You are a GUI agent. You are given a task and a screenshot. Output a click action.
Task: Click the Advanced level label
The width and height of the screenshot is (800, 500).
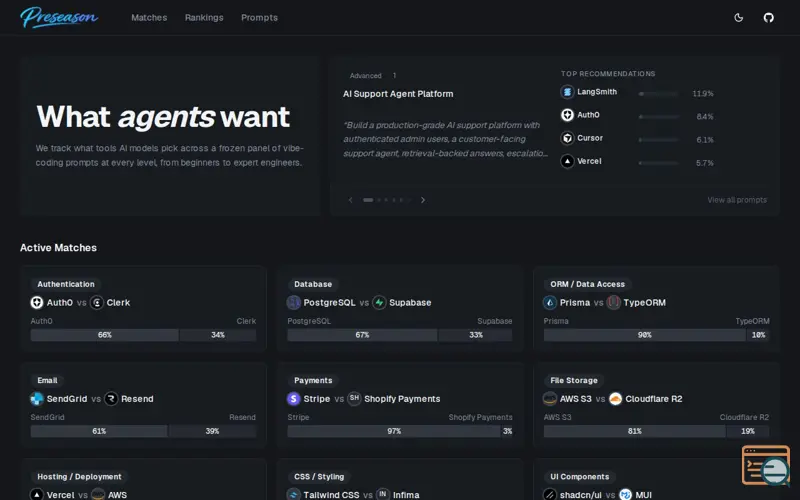pyautogui.click(x=365, y=76)
